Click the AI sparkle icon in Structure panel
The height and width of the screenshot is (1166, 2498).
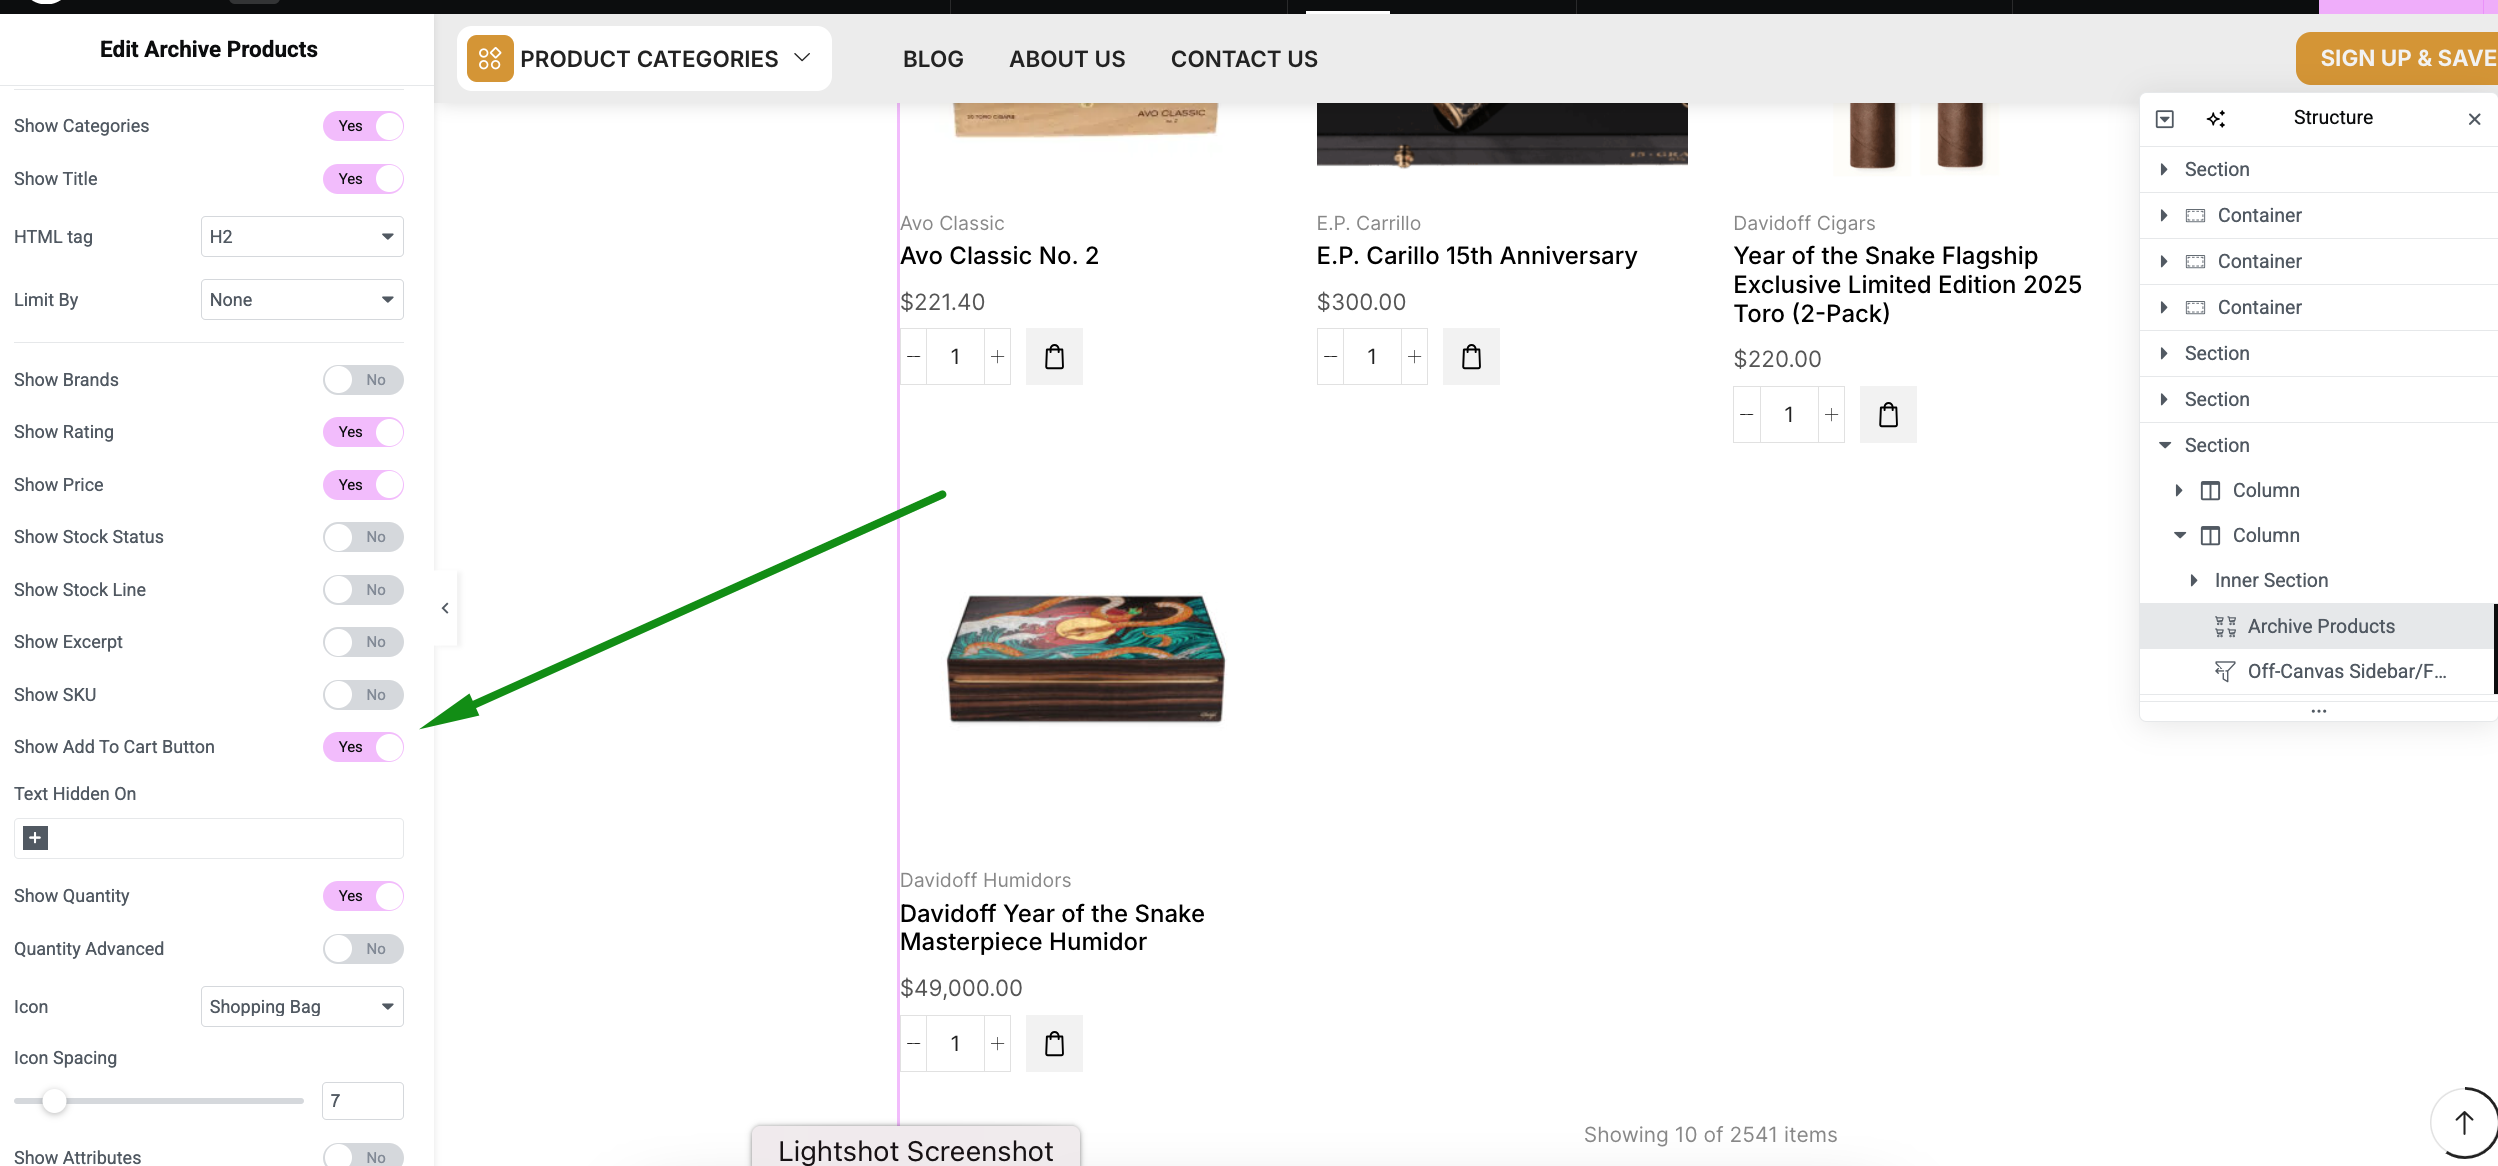pyautogui.click(x=2216, y=119)
